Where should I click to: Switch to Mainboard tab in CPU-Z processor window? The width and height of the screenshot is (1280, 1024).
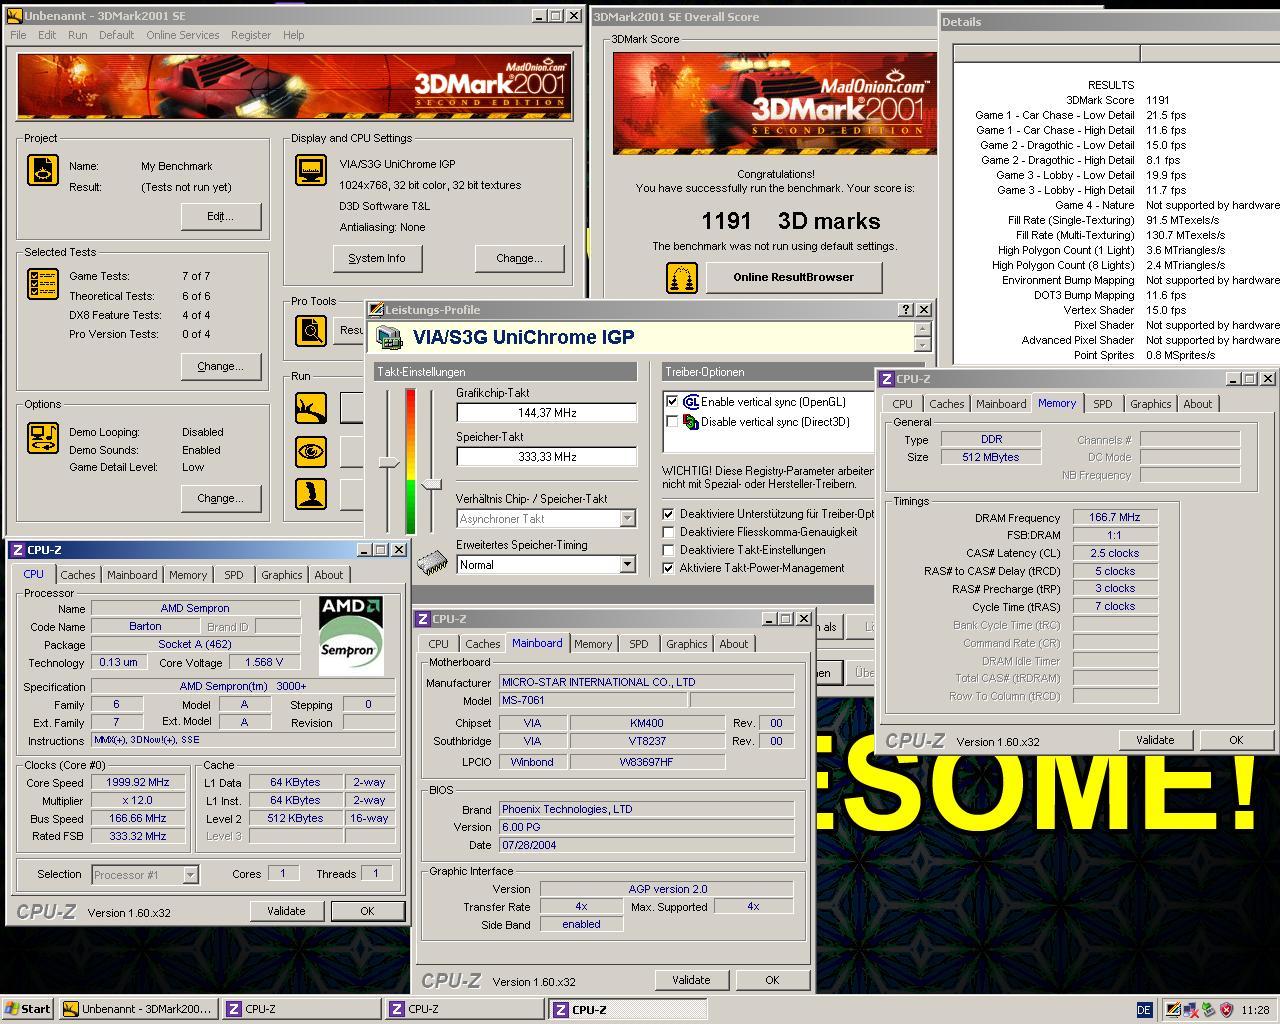point(132,575)
